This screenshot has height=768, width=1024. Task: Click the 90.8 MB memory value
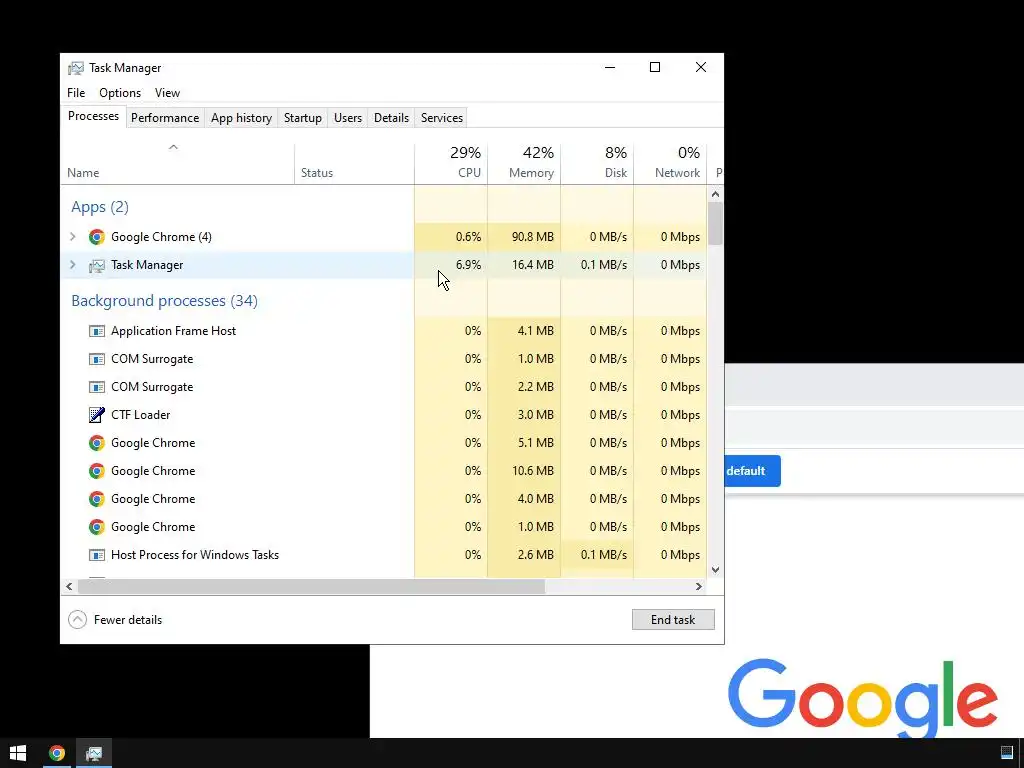click(x=532, y=237)
